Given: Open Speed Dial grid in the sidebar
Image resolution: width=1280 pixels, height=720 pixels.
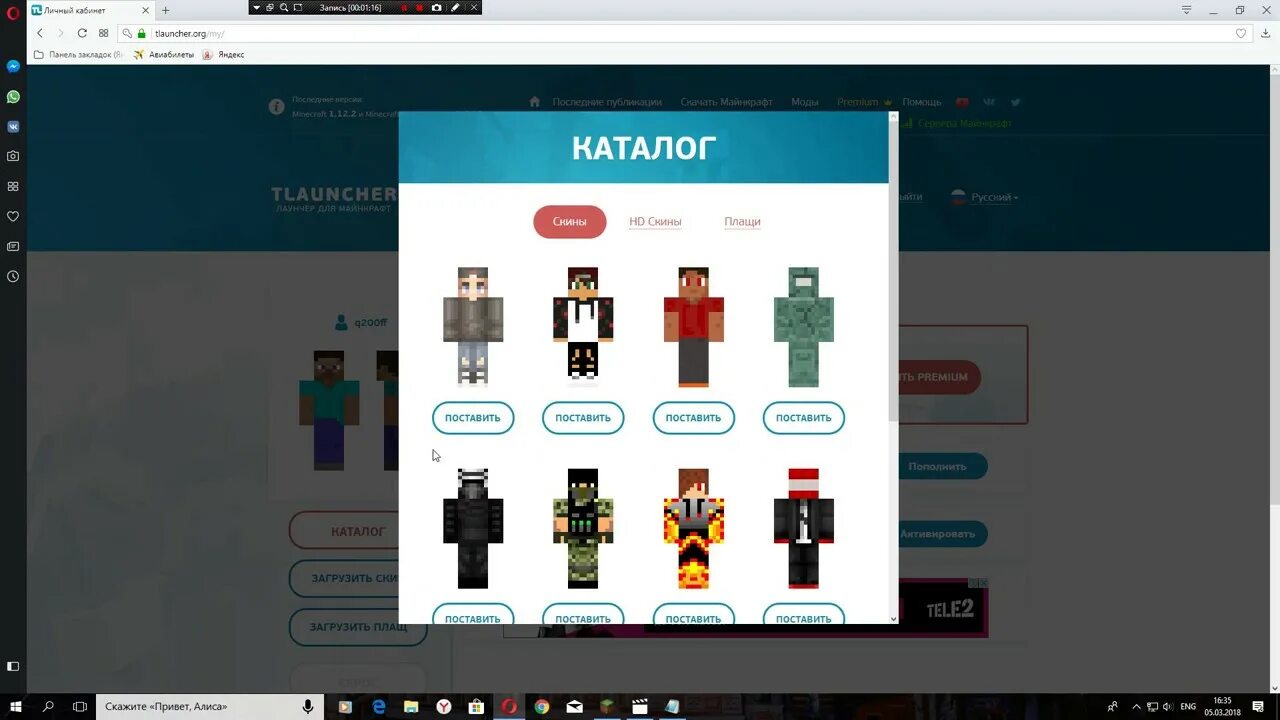Looking at the screenshot, I should click(x=13, y=186).
